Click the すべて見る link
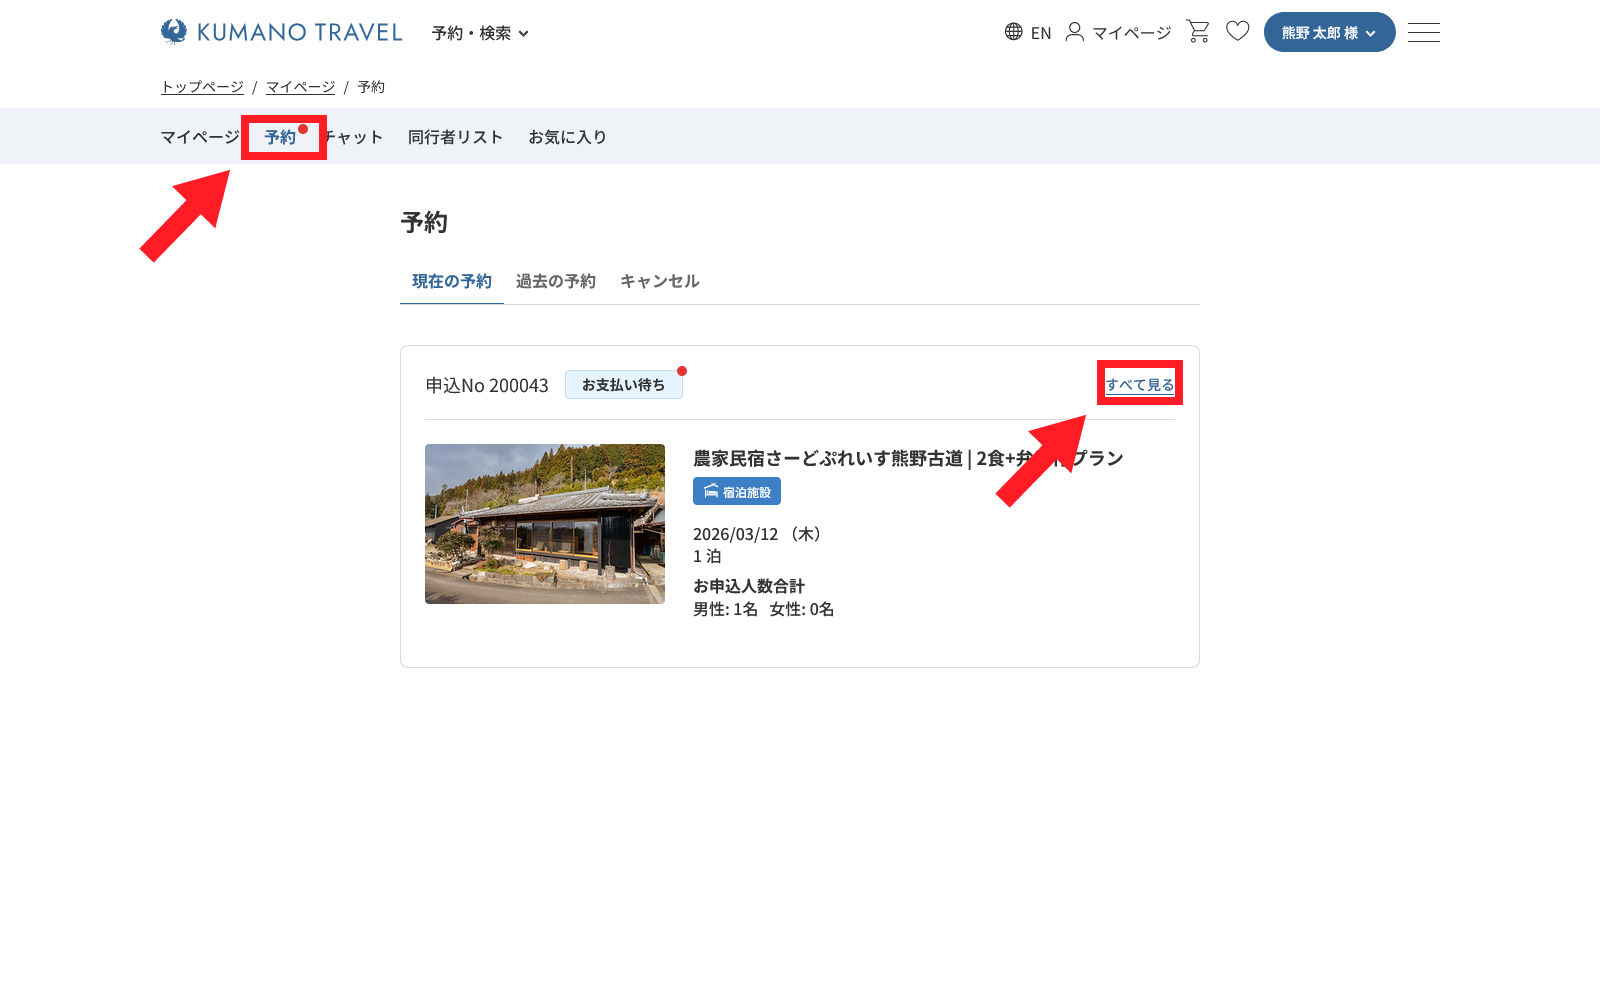The height and width of the screenshot is (1000, 1600). [1139, 385]
